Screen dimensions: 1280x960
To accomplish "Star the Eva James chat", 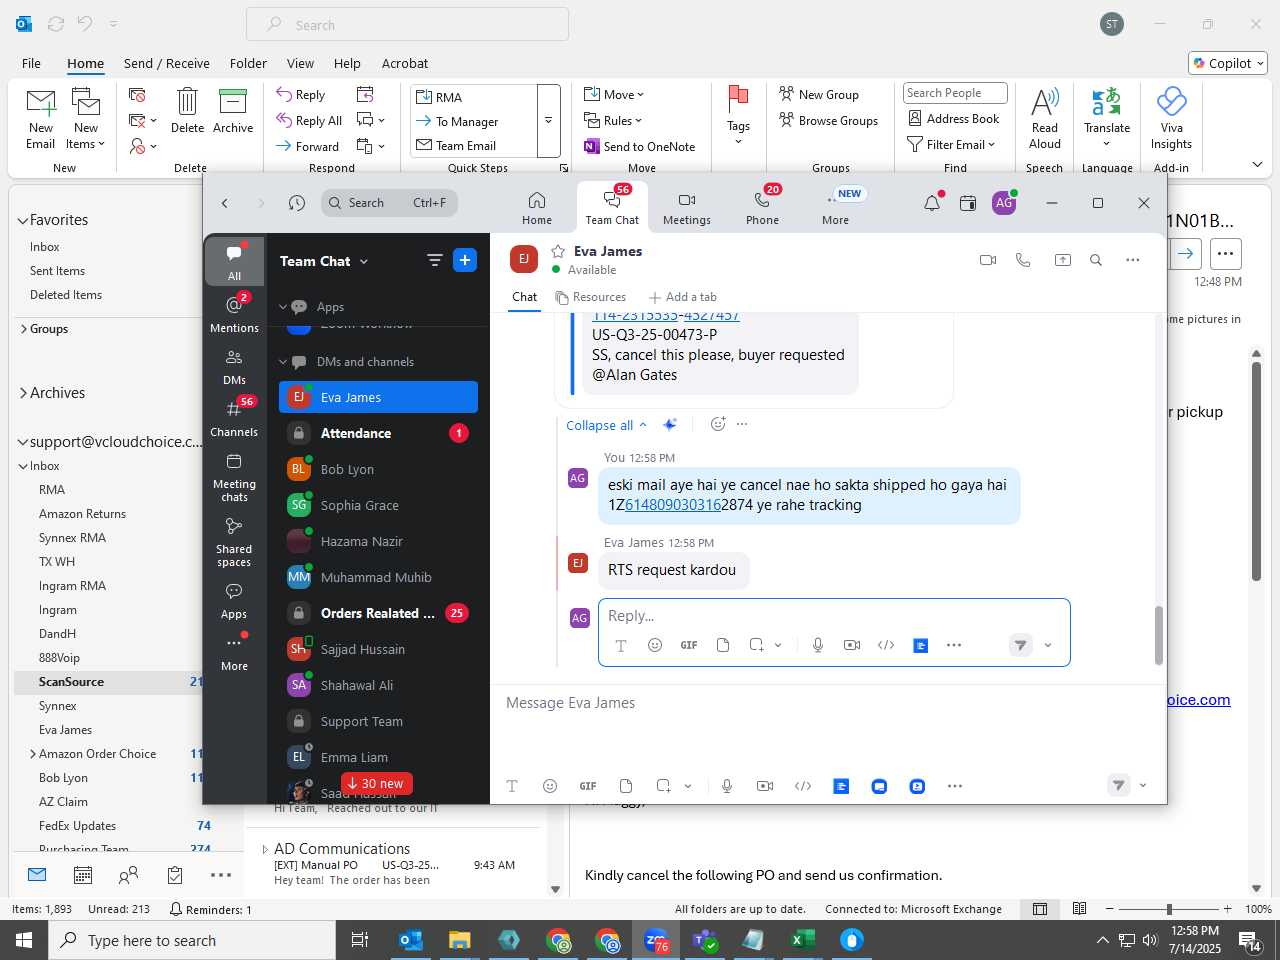I will [558, 251].
